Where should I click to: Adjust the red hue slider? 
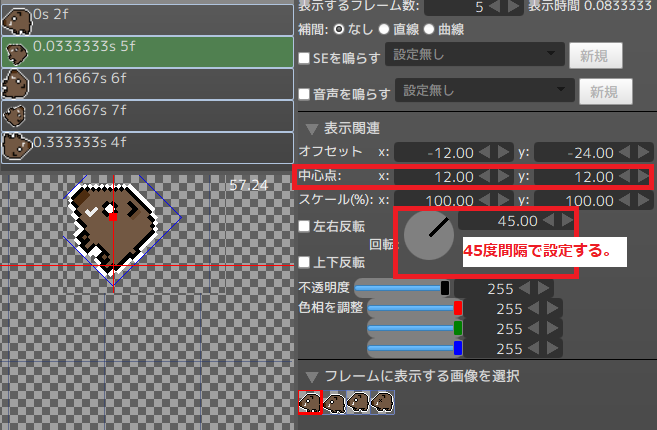click(415, 308)
